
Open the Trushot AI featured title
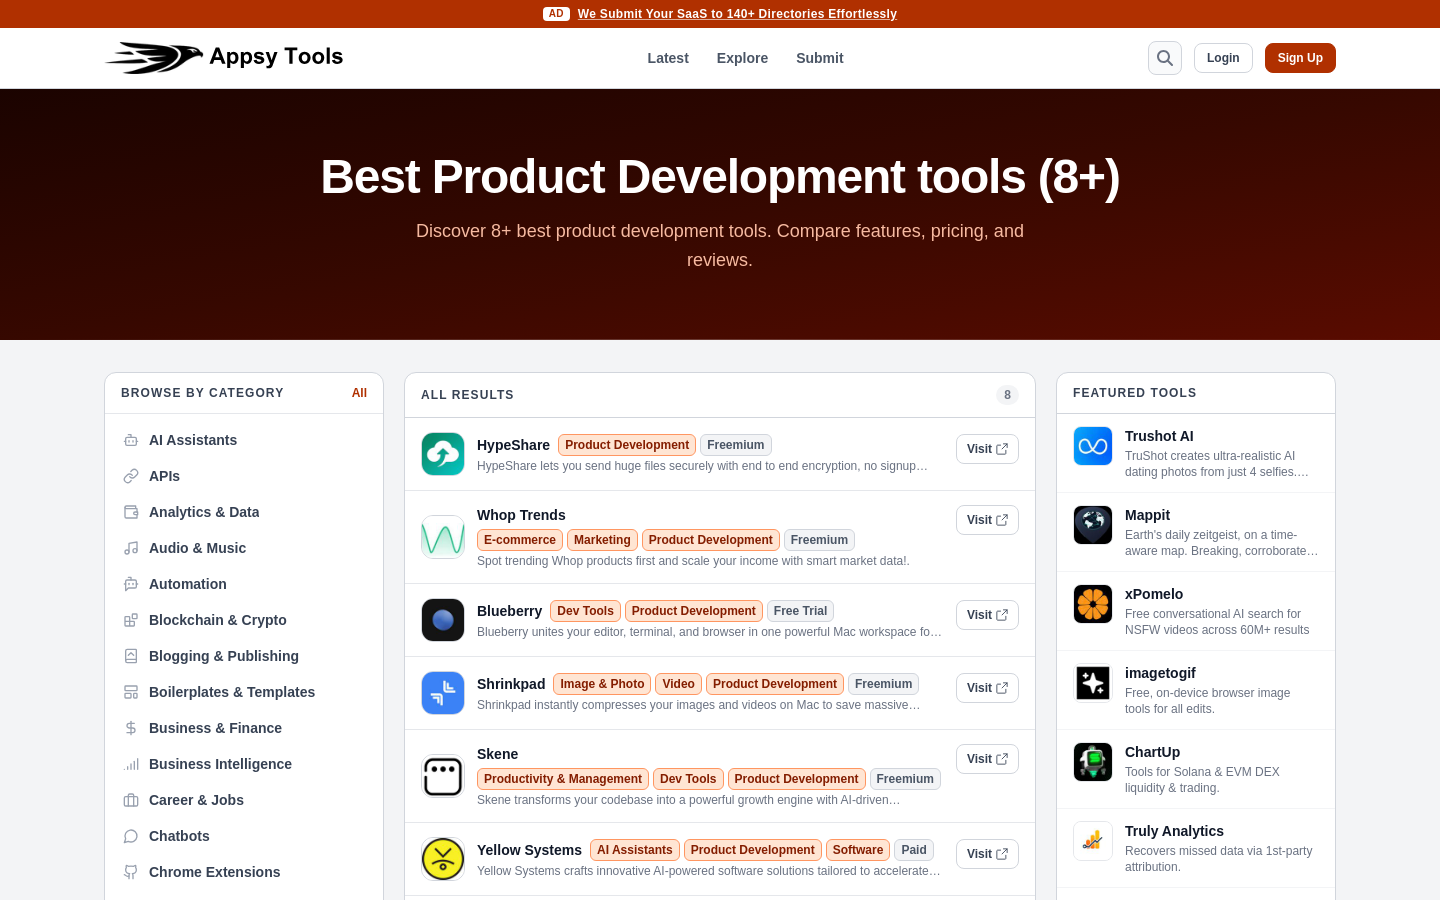coord(1159,436)
